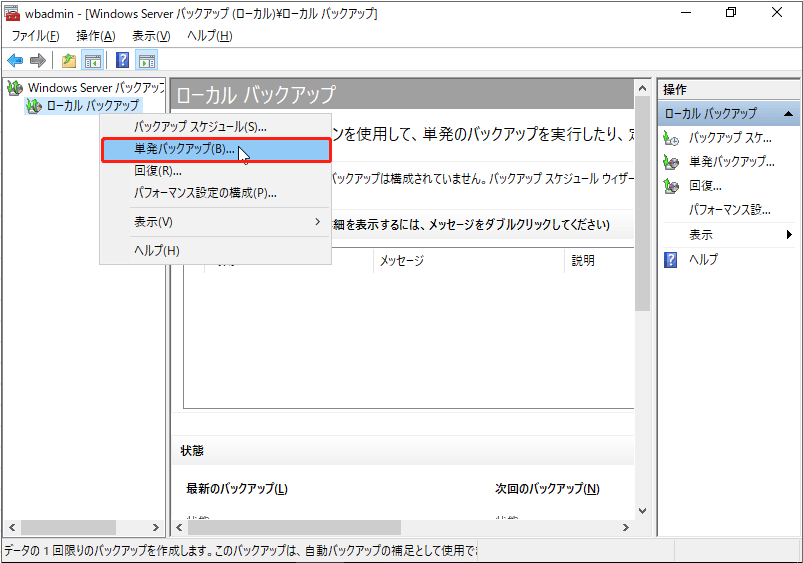Screen dimensions: 803x563
Task: Click the Forward arrow toolbar icon
Action: pyautogui.click(x=38, y=60)
